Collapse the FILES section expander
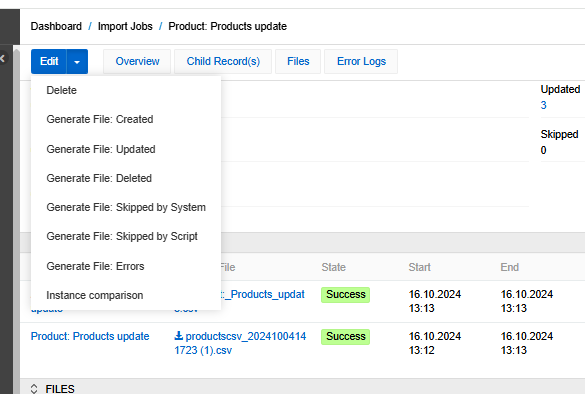Screen dimensions: 585x394 point(34,389)
